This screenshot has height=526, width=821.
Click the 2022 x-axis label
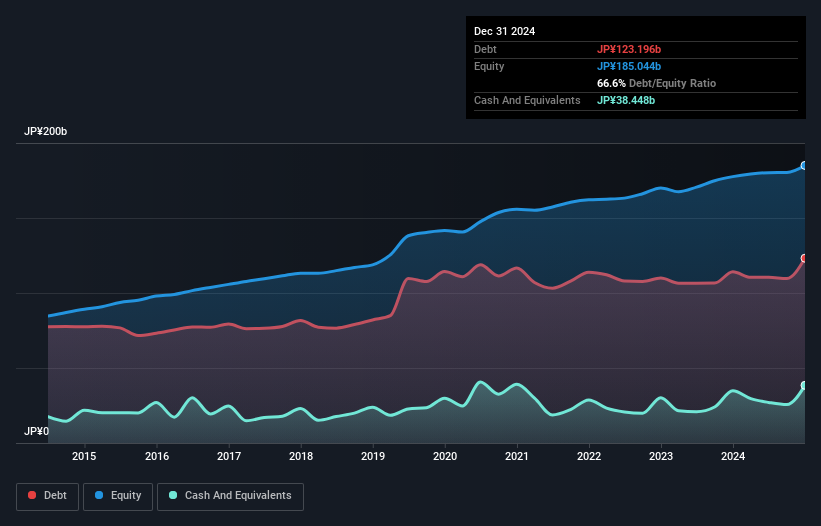(x=589, y=456)
